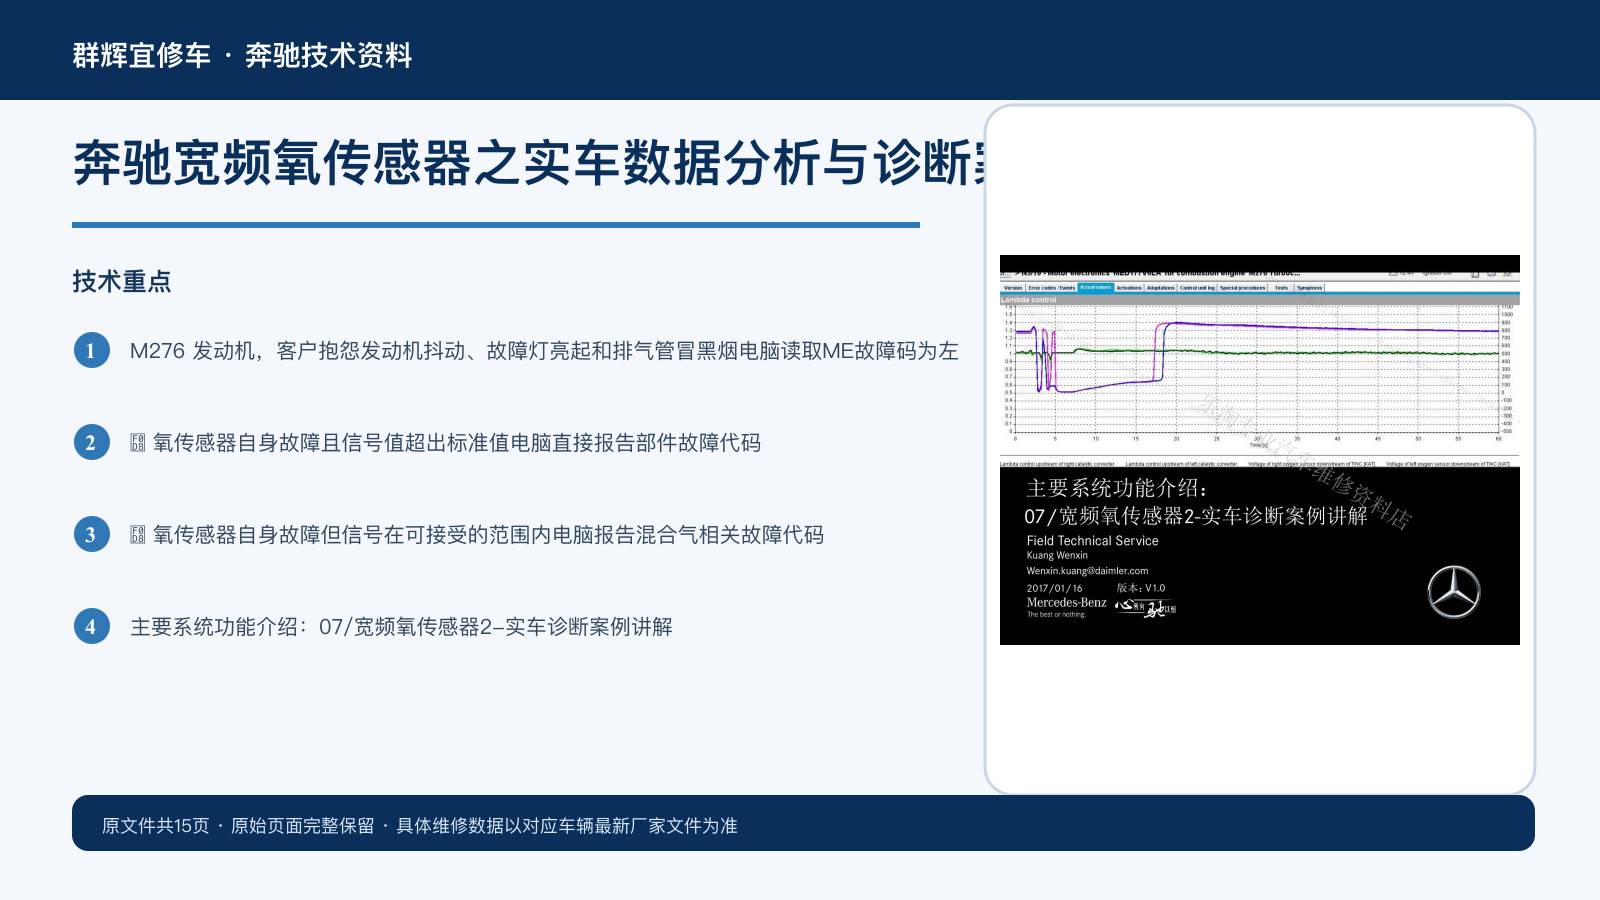Click the 技术重点 section heading
1600x900 pixels.
click(x=122, y=281)
